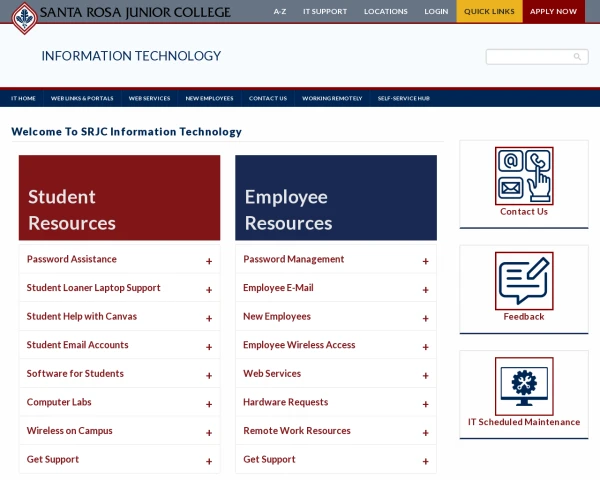
Task: Click the Santa Rosa Junior College title
Action: click(x=135, y=12)
